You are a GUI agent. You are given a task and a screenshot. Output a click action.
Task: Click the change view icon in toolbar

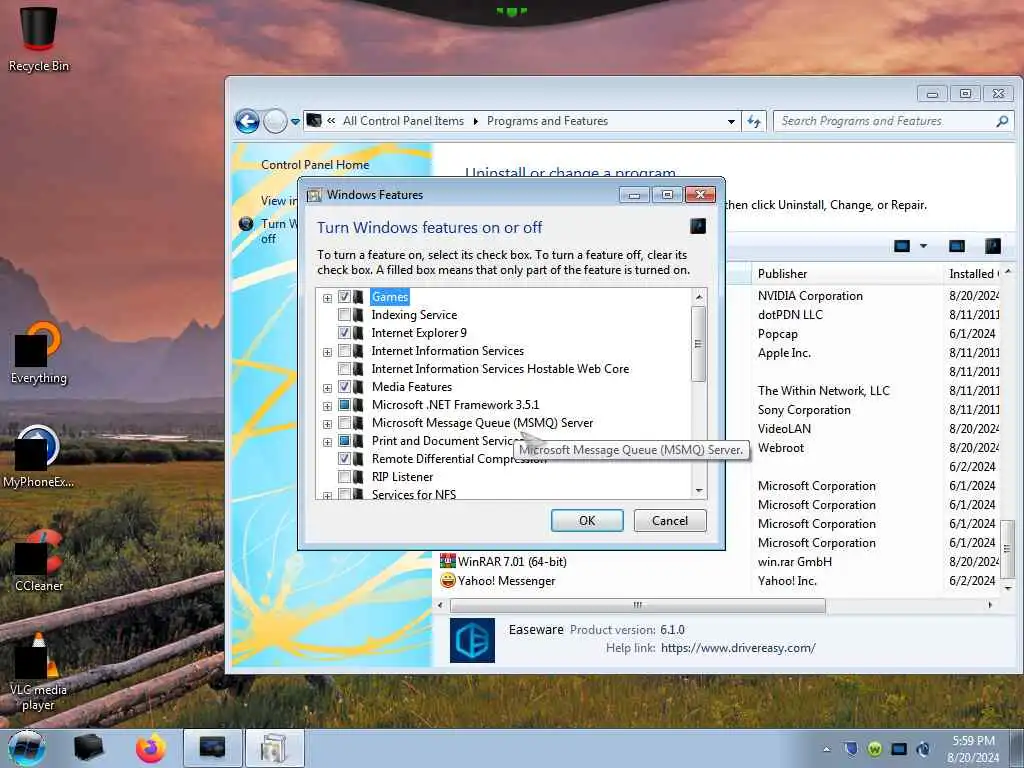(x=902, y=246)
